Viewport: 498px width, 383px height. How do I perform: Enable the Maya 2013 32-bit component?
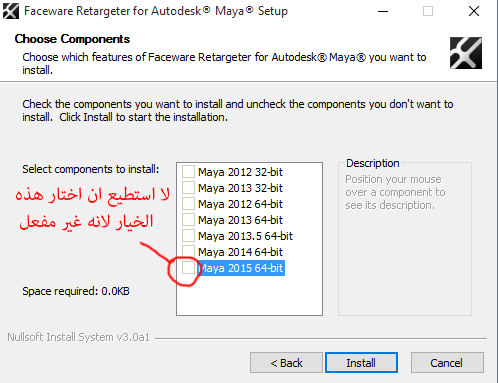(188, 188)
